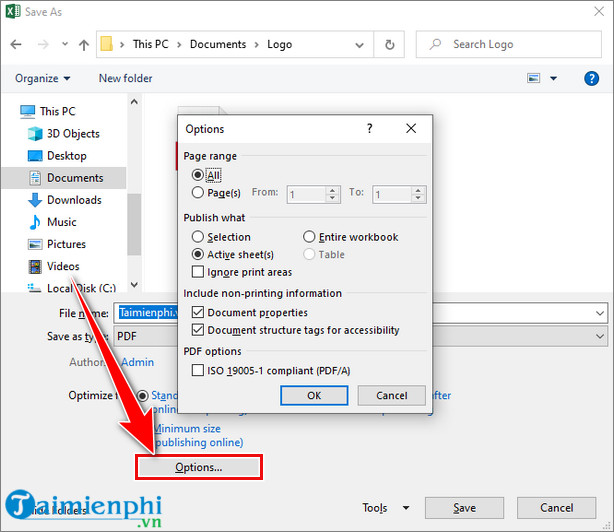Screen dimensions: 614x532
Task: Decrease the From page value
Action: [332, 198]
